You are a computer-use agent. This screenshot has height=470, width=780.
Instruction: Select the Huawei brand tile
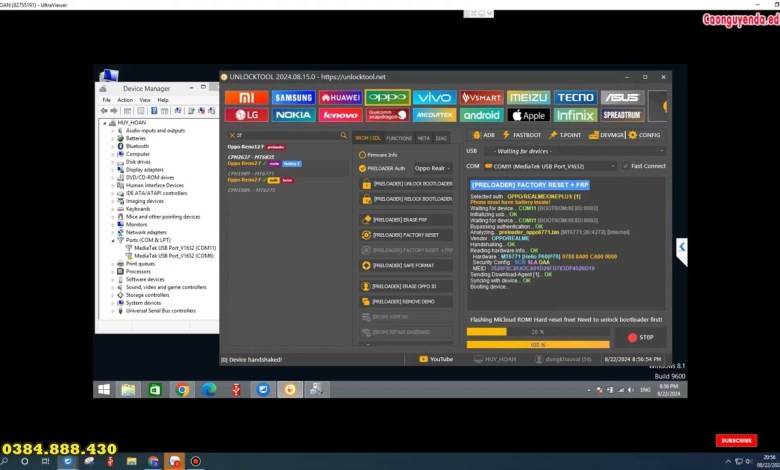341,98
